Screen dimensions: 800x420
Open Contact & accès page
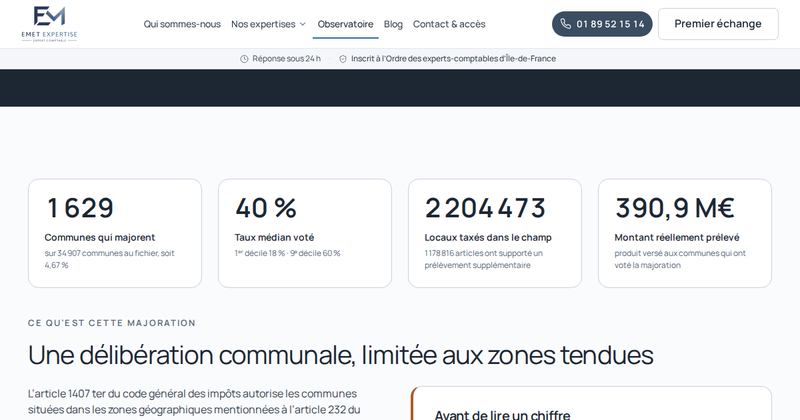pyautogui.click(x=449, y=24)
